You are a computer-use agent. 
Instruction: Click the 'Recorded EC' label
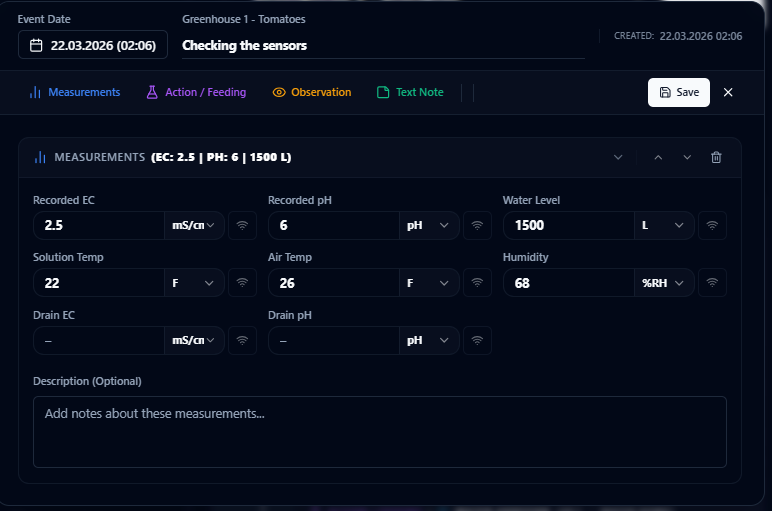pos(64,200)
